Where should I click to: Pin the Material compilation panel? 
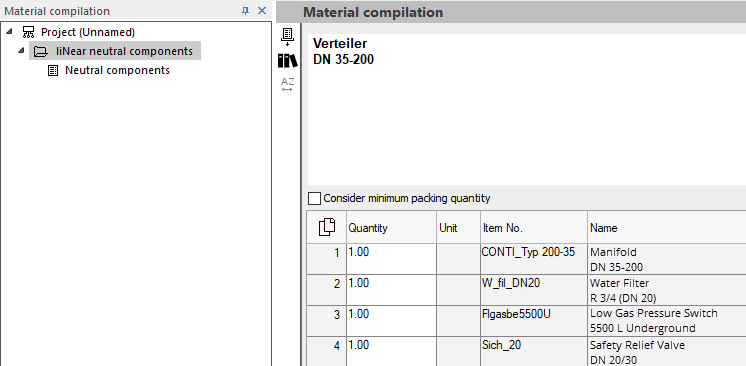click(x=245, y=10)
